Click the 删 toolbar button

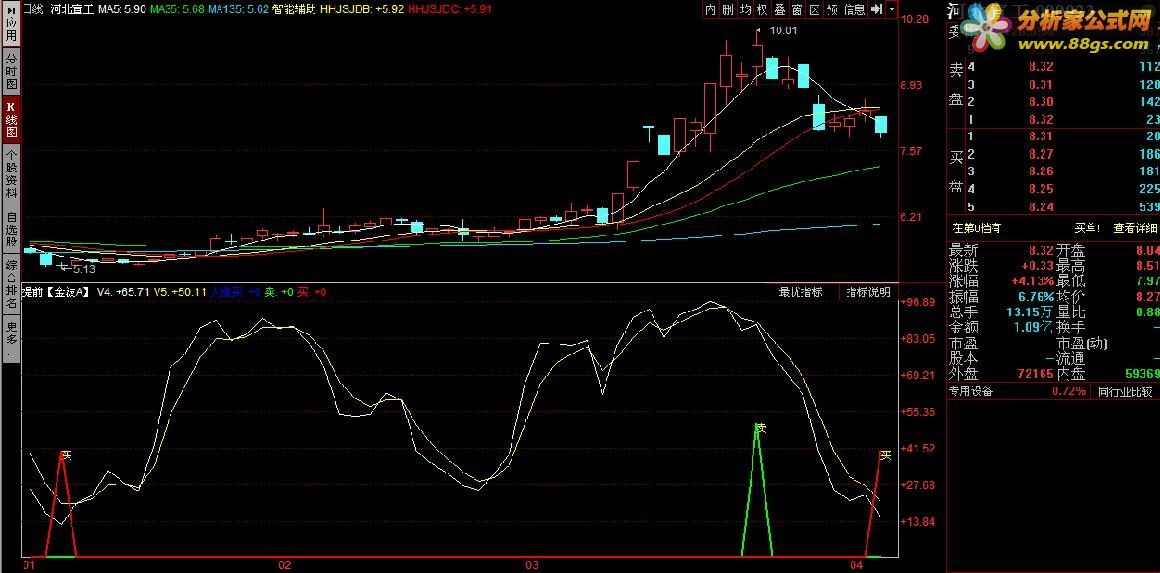click(728, 10)
